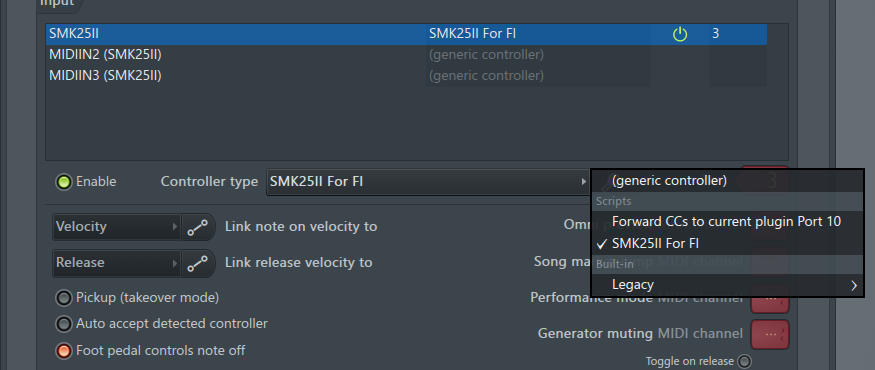Enable Pickup (takeover mode)

click(64, 298)
